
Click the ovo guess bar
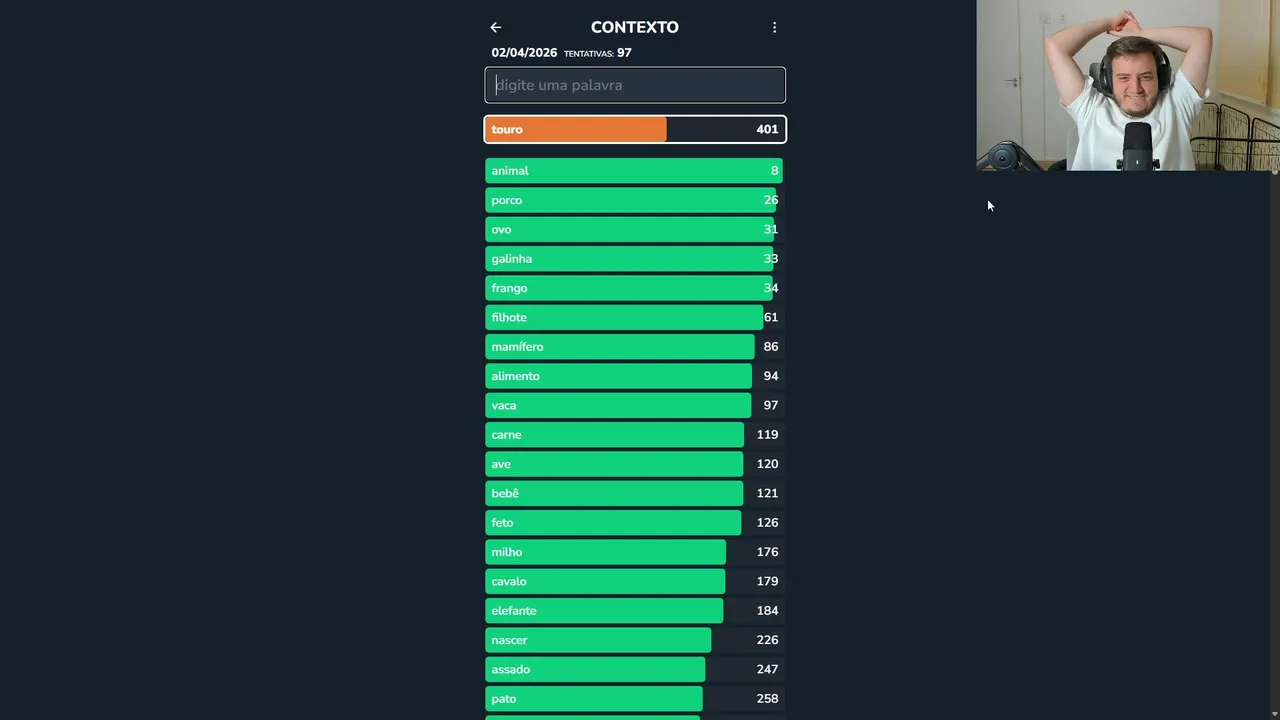[635, 229]
